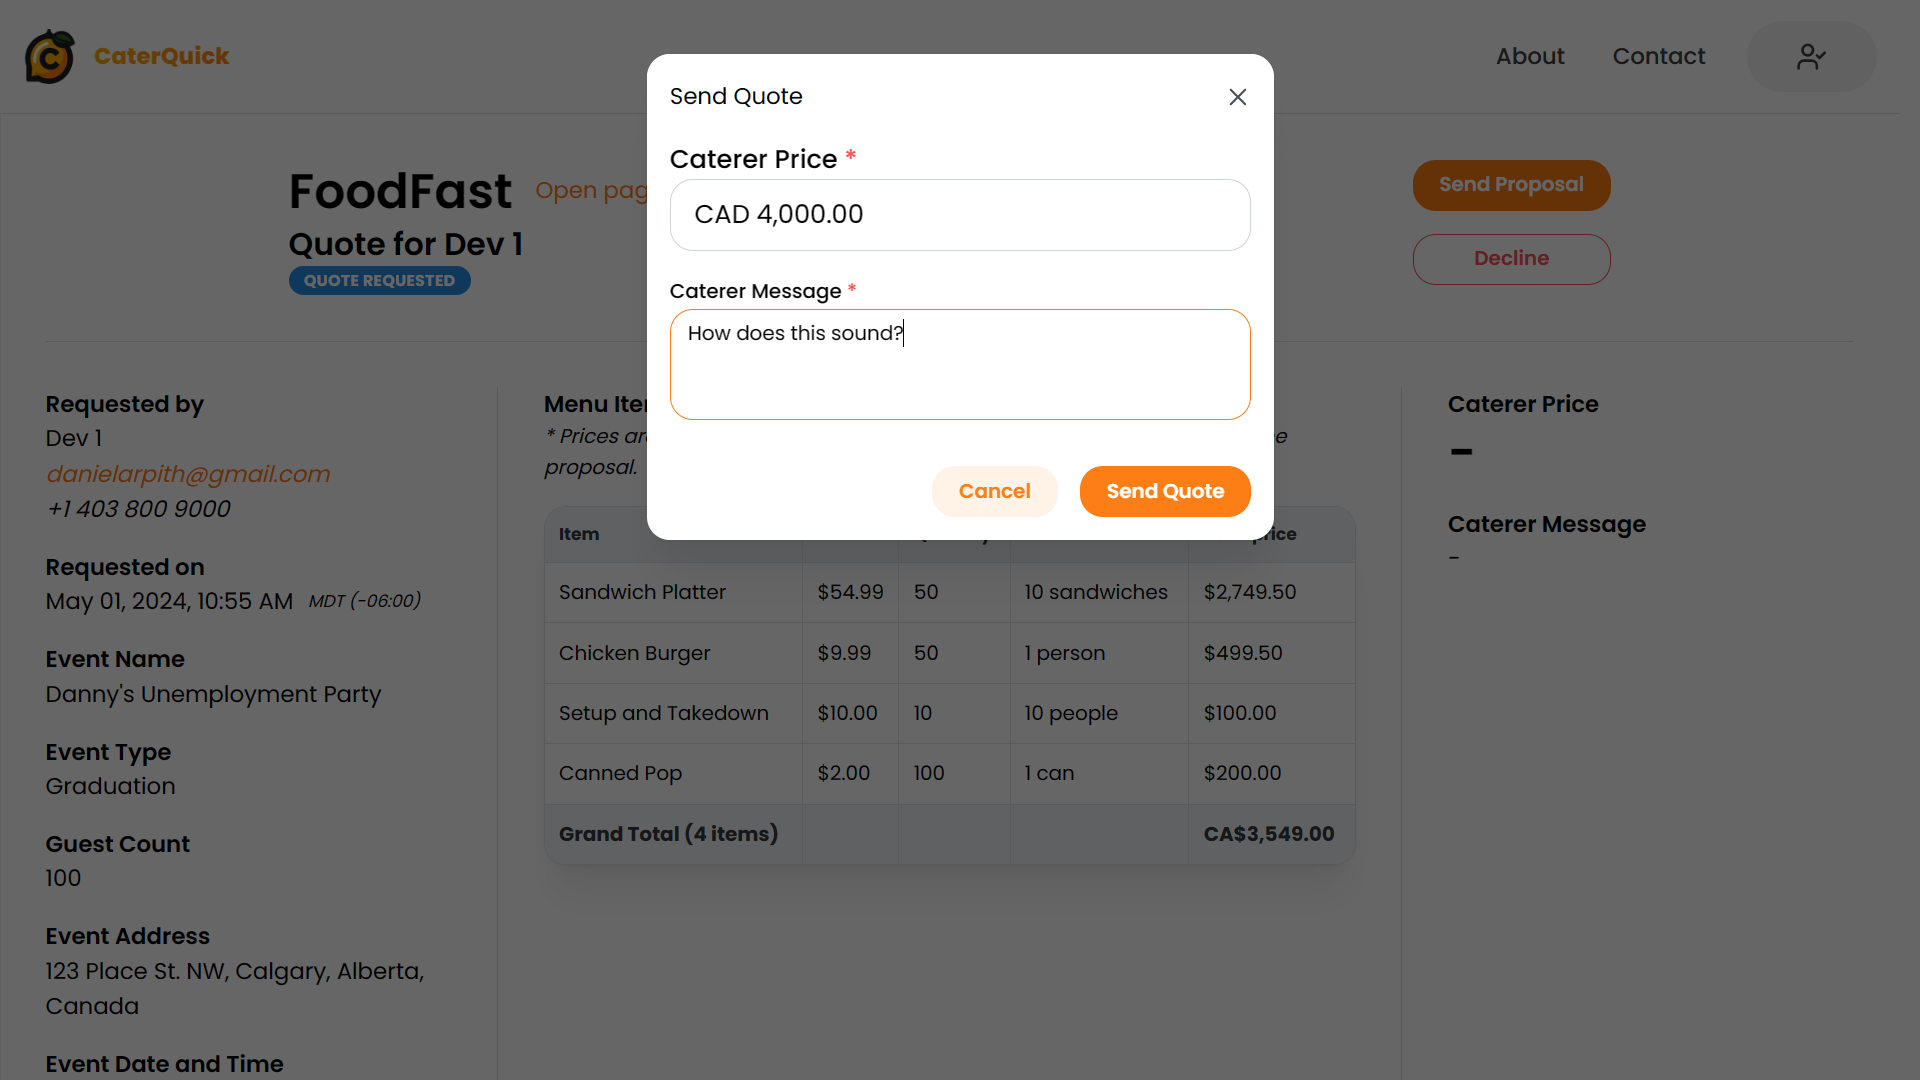This screenshot has height=1080, width=1920.
Task: Click the Cancel button in dialog
Action: point(994,491)
